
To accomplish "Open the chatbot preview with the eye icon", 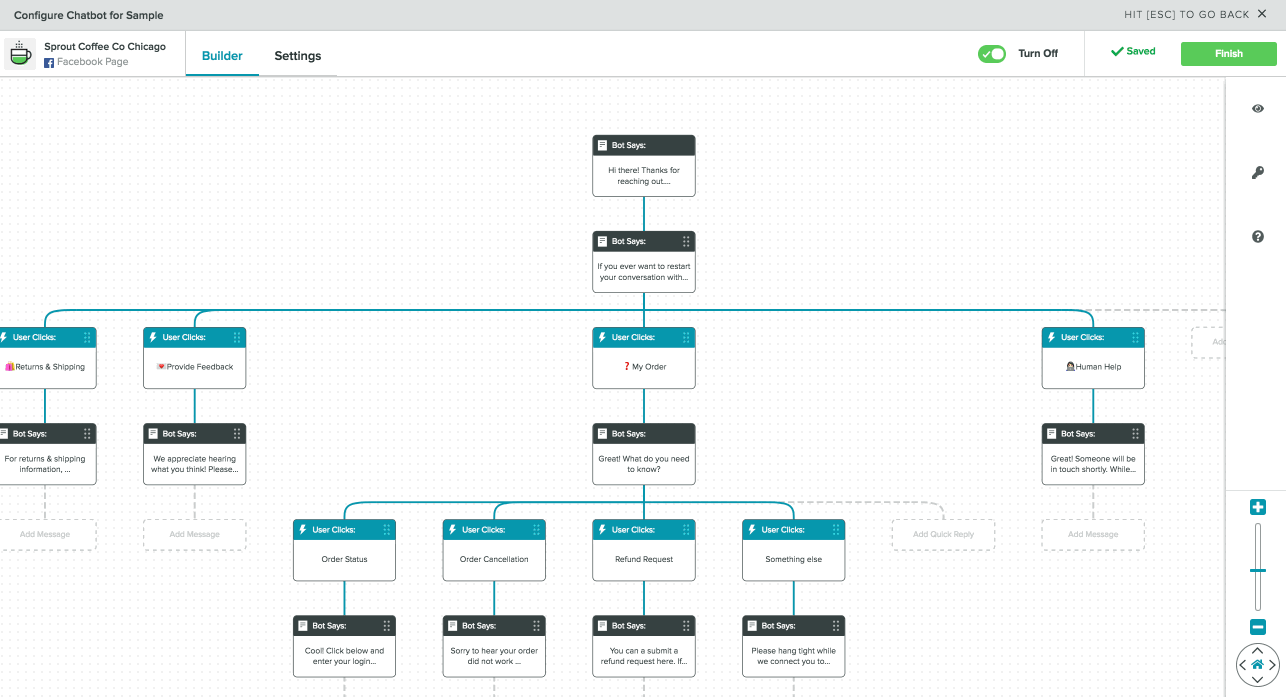I will click(1257, 108).
